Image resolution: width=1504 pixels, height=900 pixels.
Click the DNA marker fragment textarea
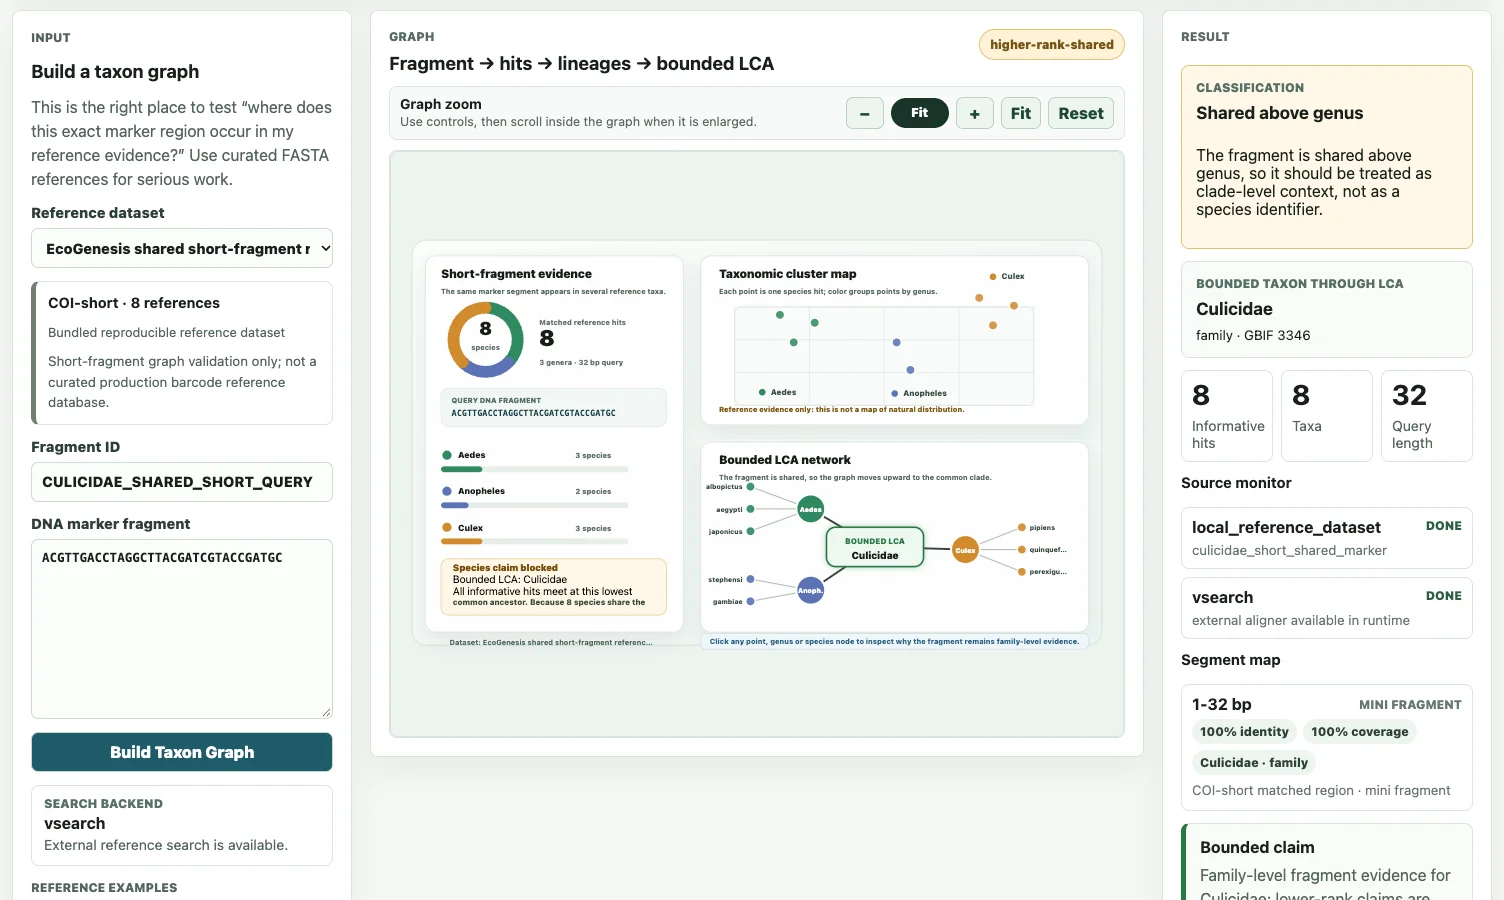tap(182, 629)
